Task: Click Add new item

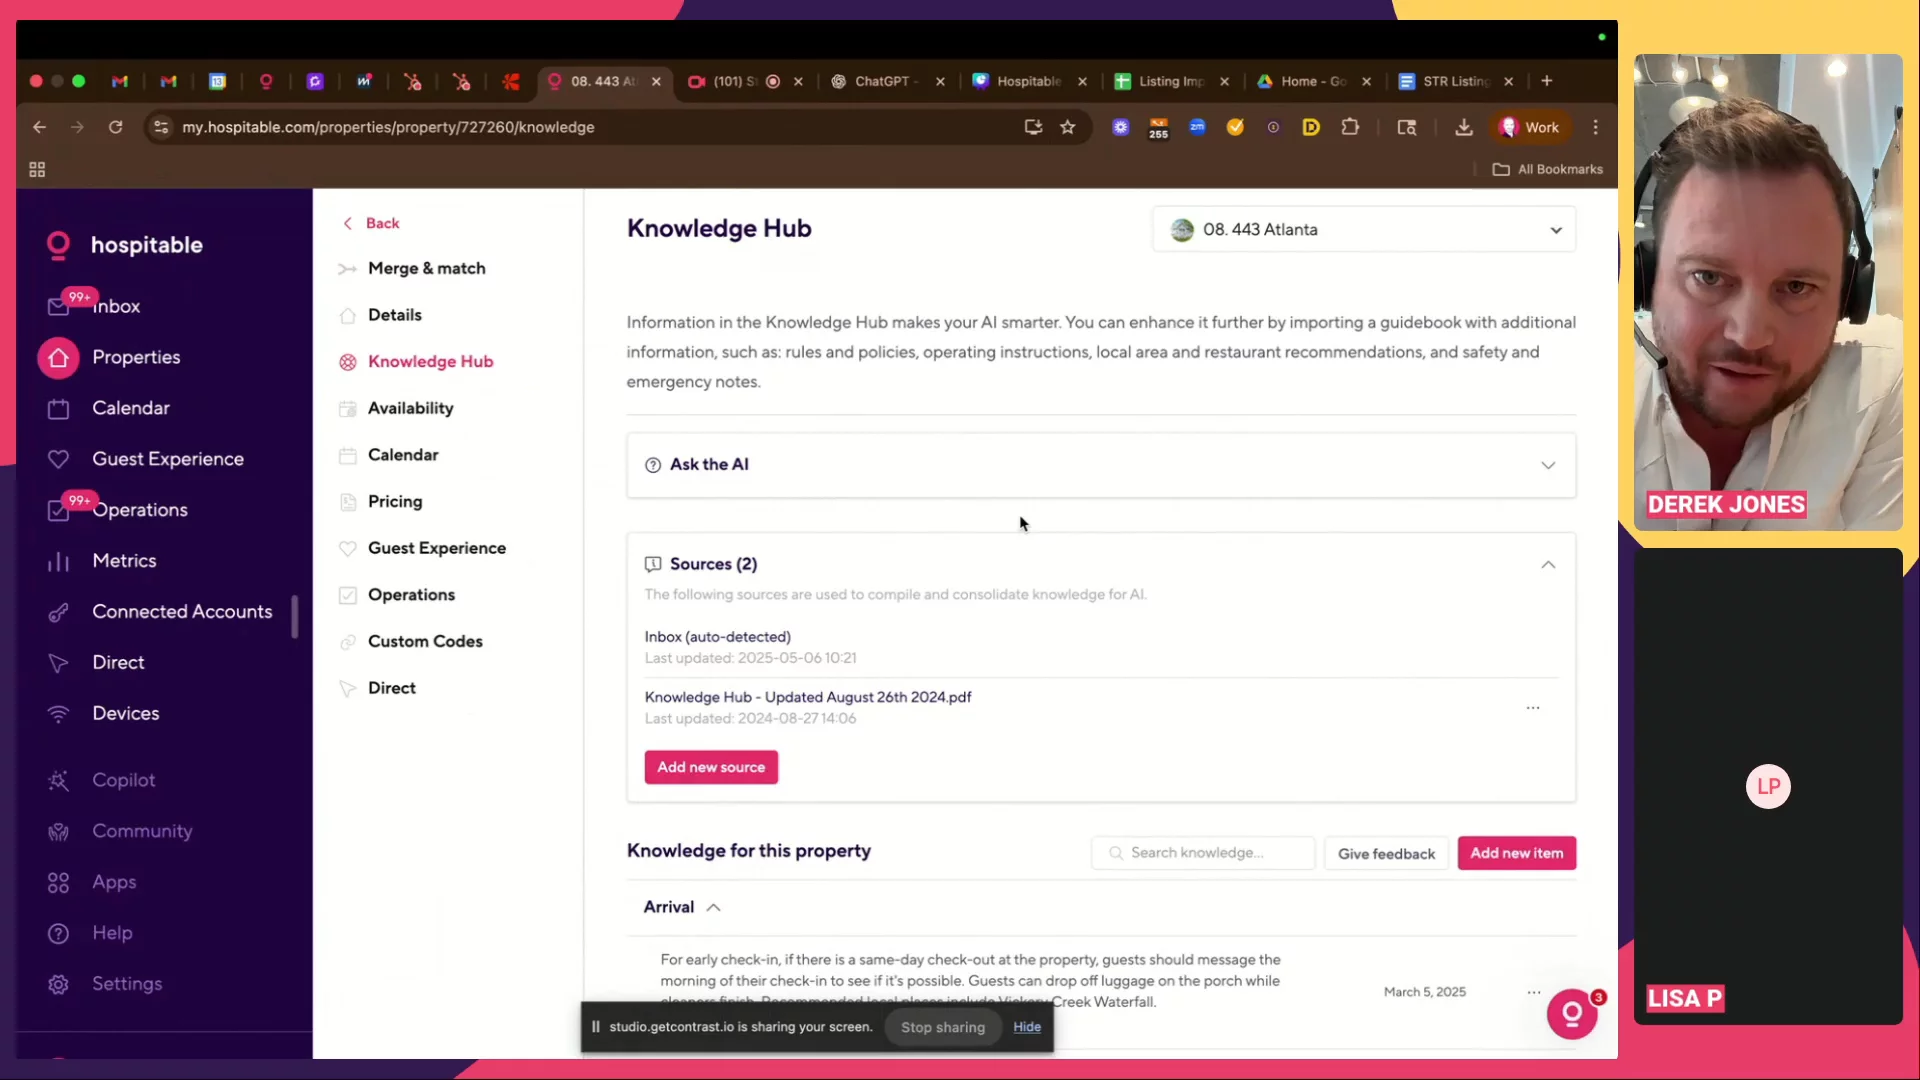Action: tap(1517, 853)
